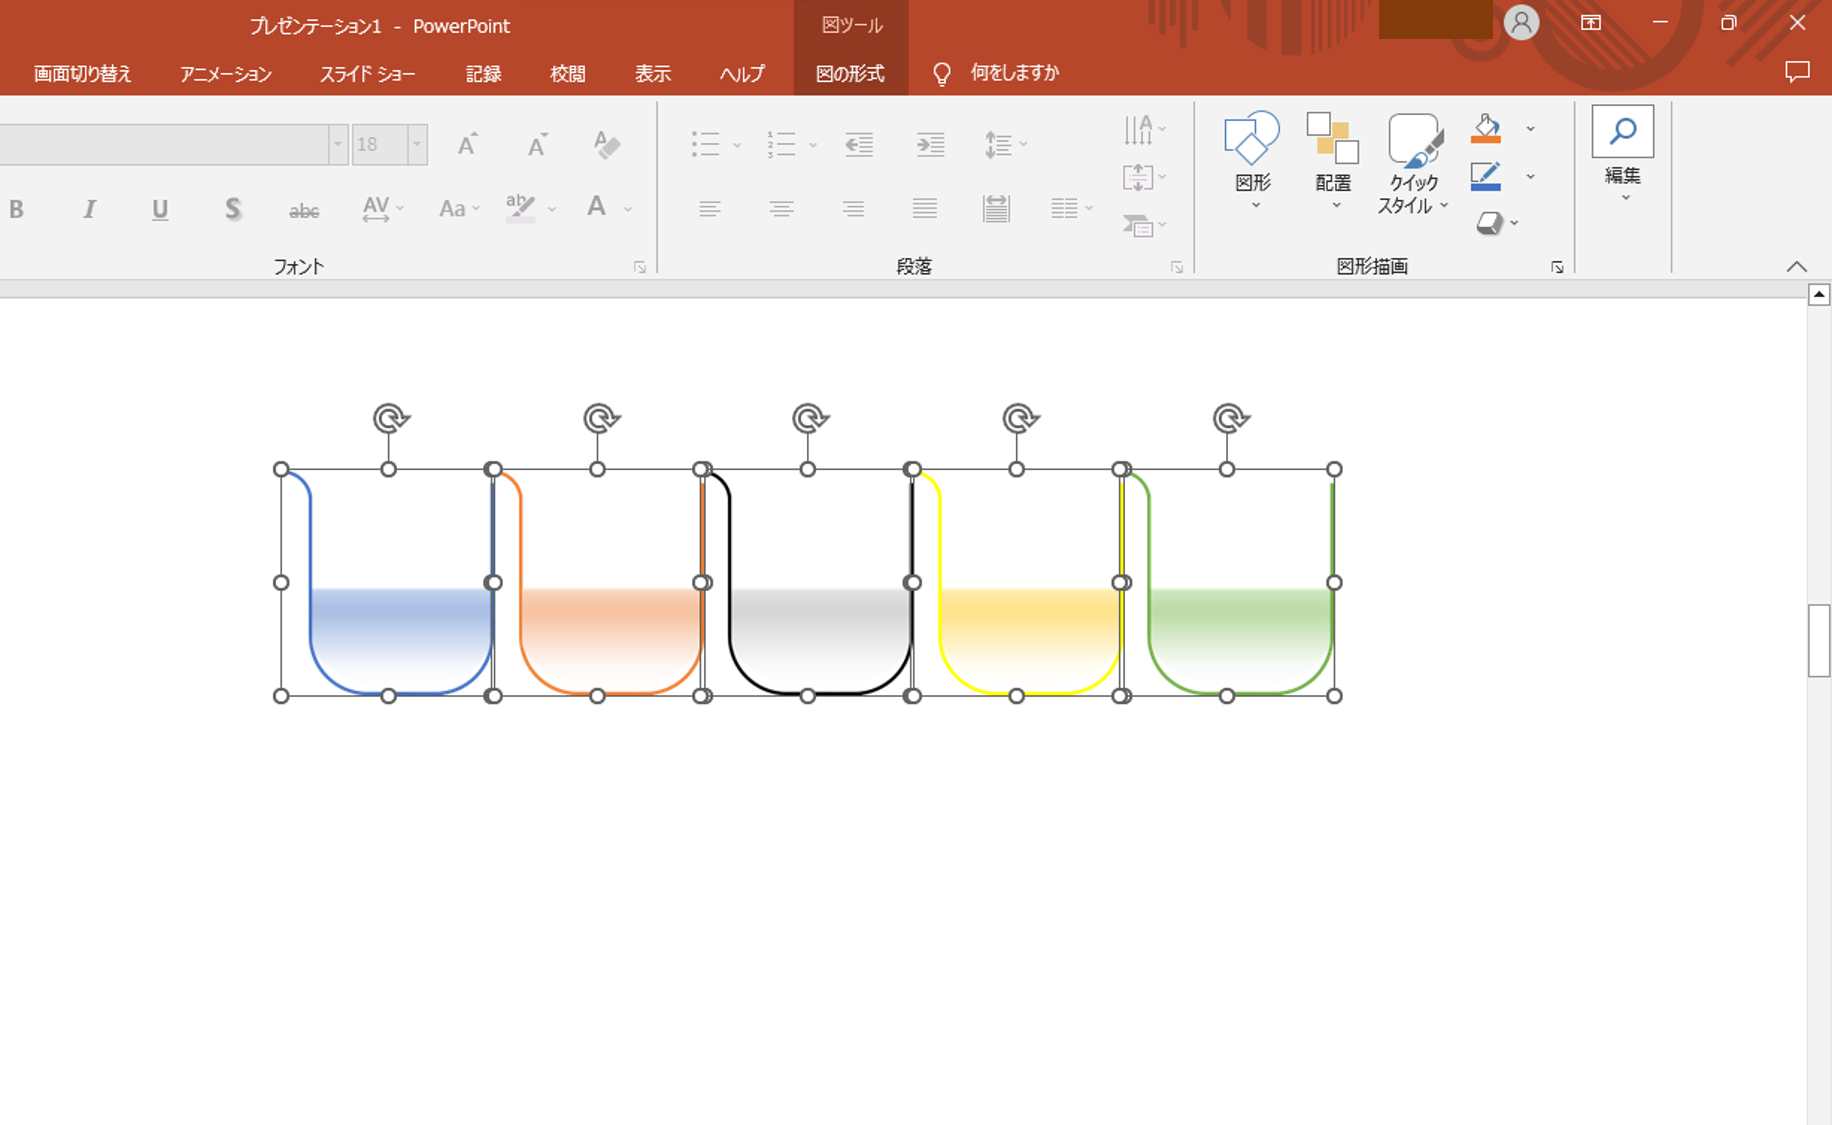
Task: Open the paragraph dialog launcher
Action: (1177, 267)
